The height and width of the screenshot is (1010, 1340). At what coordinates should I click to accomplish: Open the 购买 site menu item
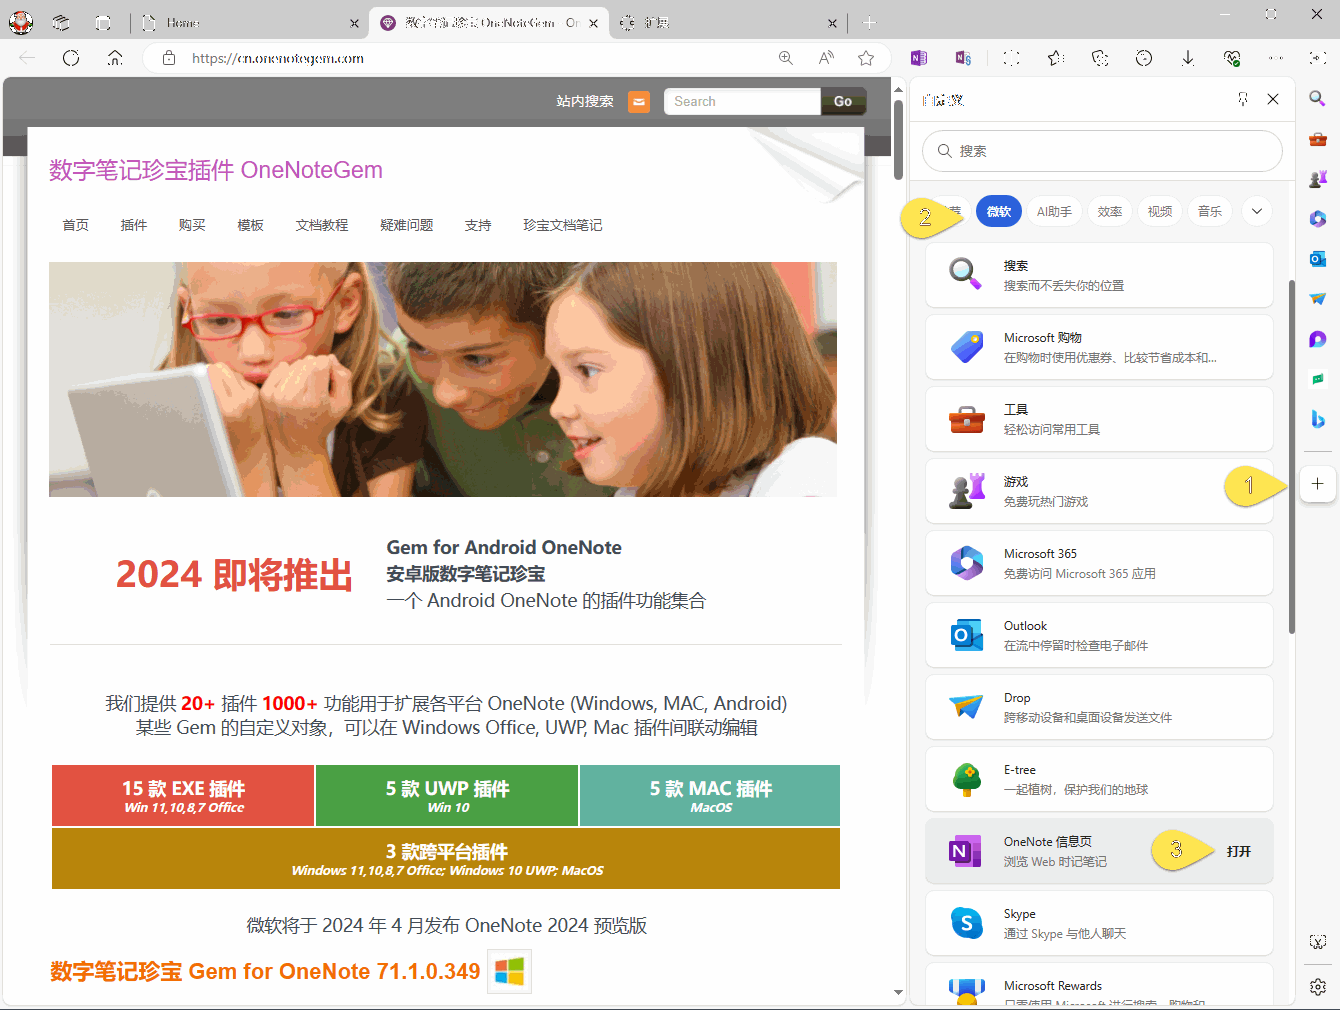tap(192, 225)
